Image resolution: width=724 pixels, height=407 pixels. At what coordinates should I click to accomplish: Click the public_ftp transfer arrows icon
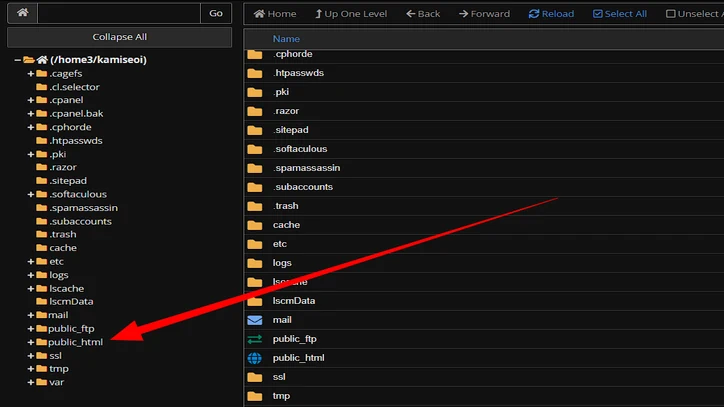[254, 339]
